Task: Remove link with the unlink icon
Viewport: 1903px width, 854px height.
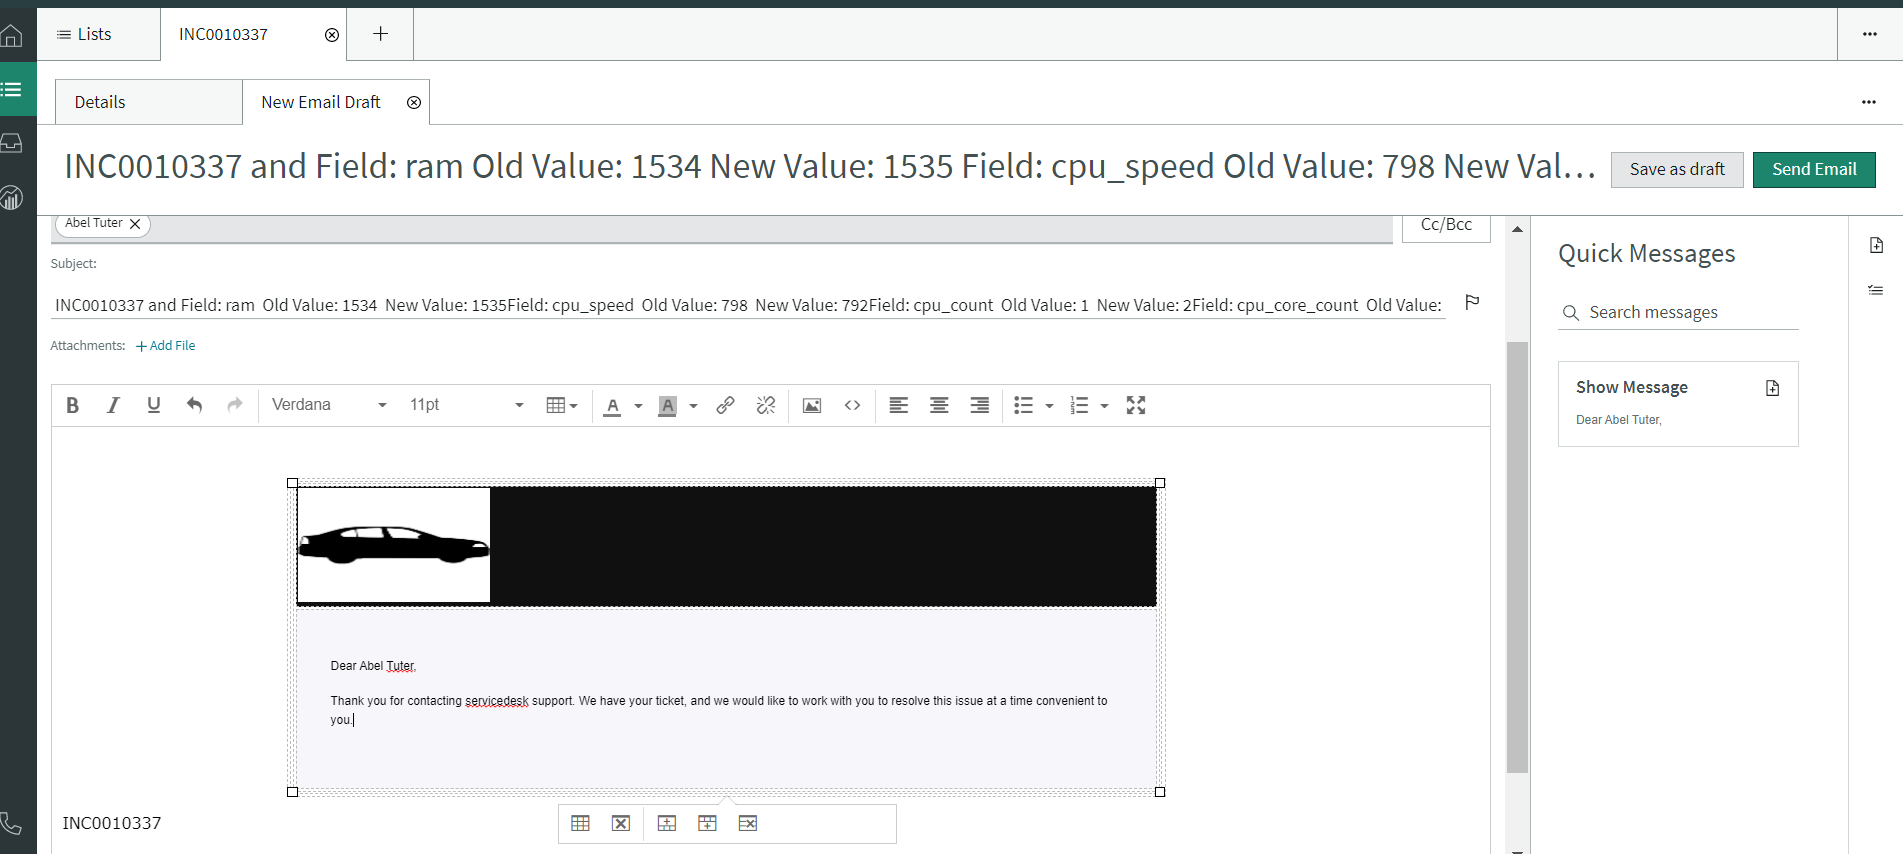Action: pos(766,405)
